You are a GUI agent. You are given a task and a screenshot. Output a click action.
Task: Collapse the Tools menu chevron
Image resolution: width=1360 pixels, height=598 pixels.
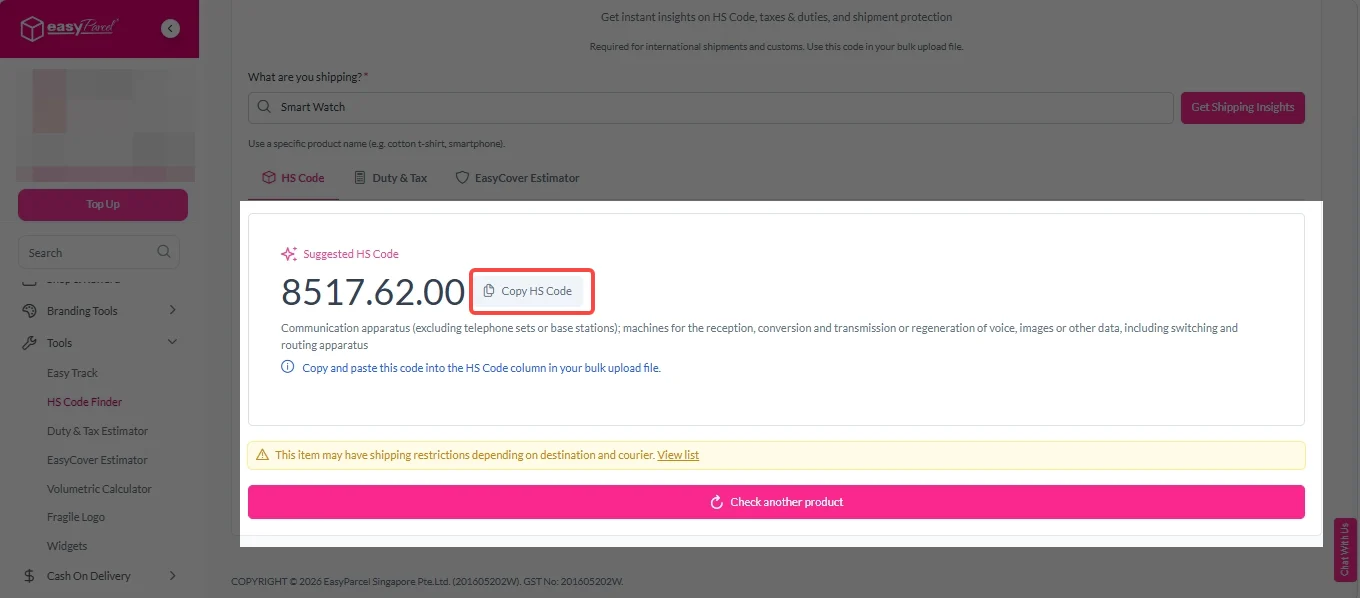[x=172, y=342]
